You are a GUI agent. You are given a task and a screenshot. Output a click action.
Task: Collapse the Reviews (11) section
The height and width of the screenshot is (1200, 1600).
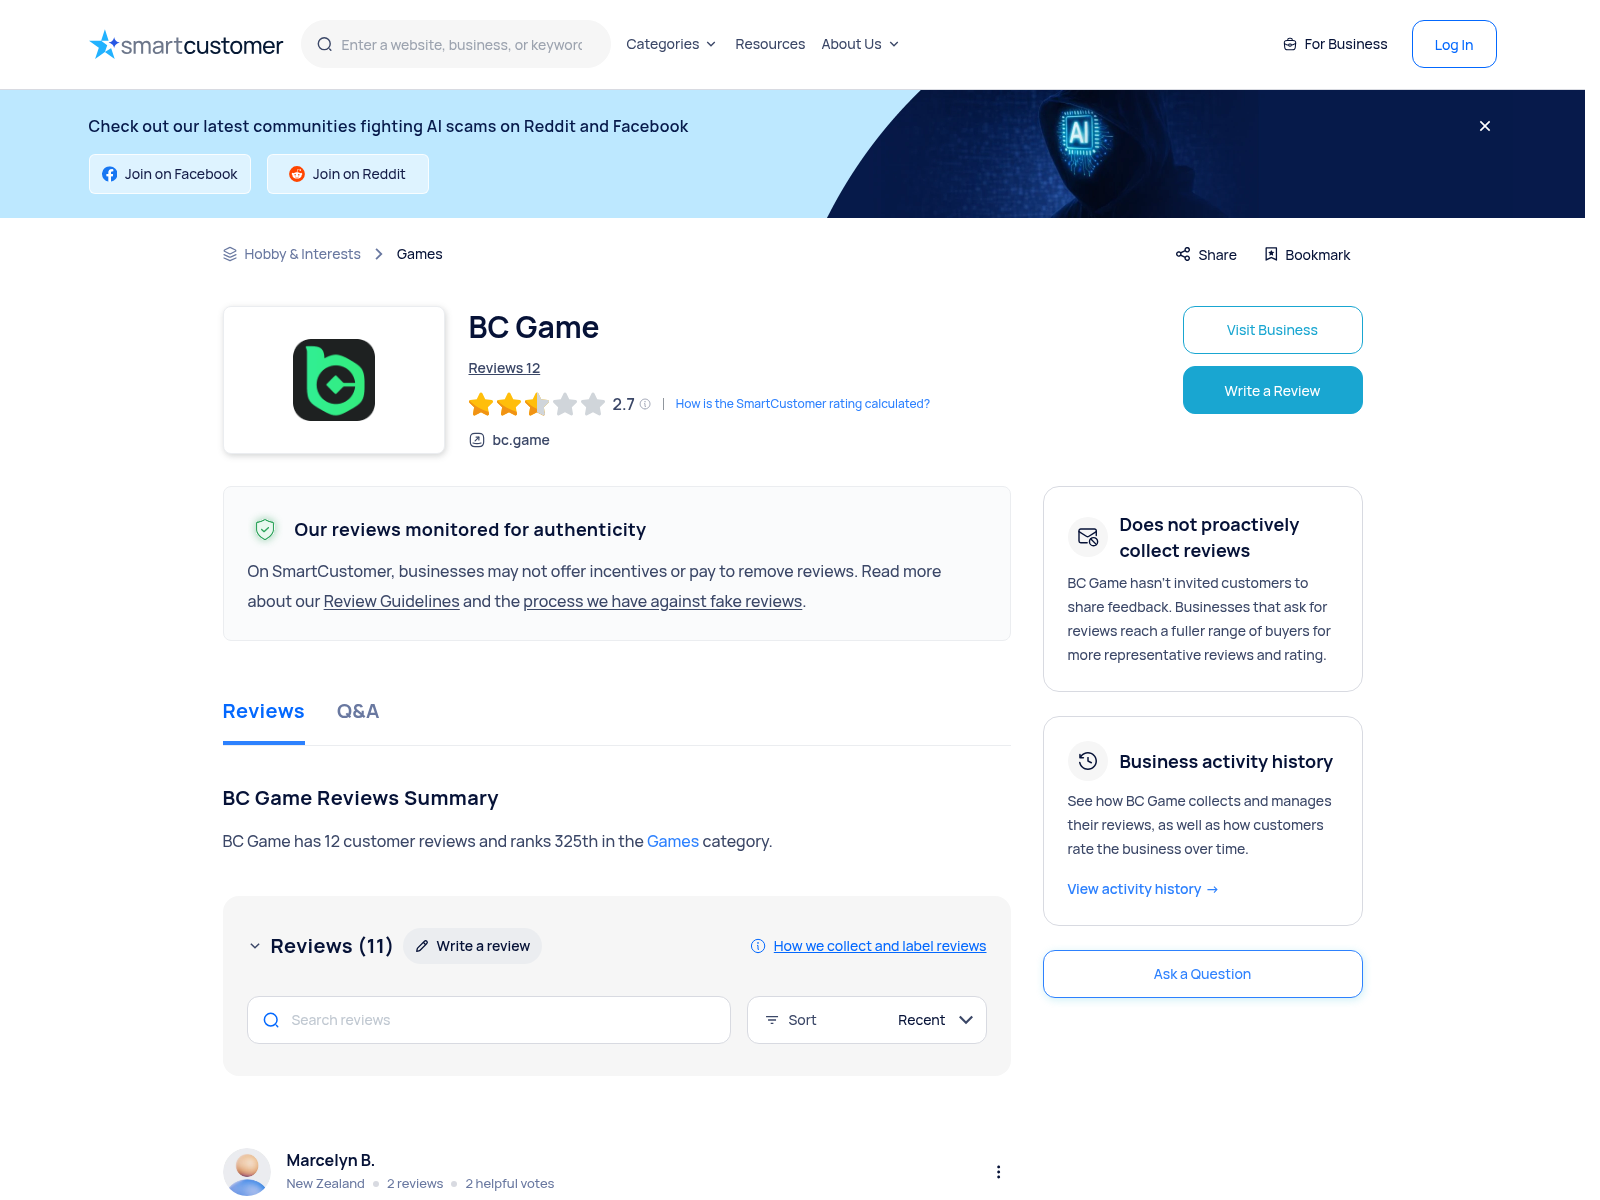click(255, 946)
